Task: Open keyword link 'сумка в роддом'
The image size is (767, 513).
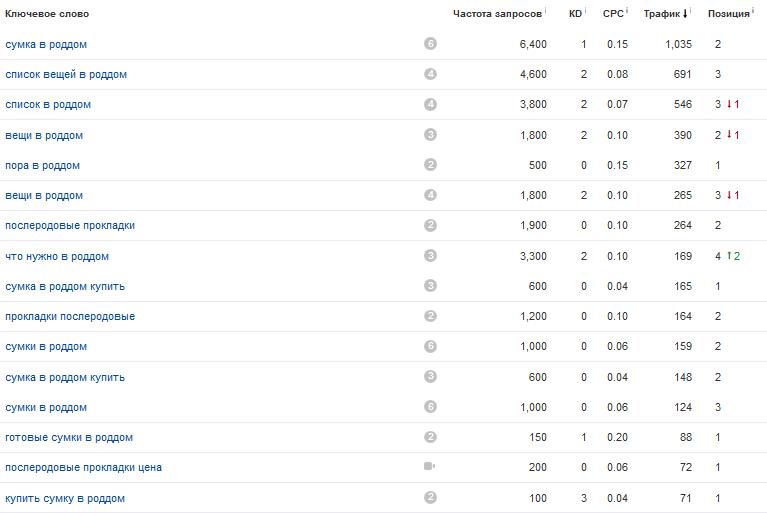Action: 46,45
